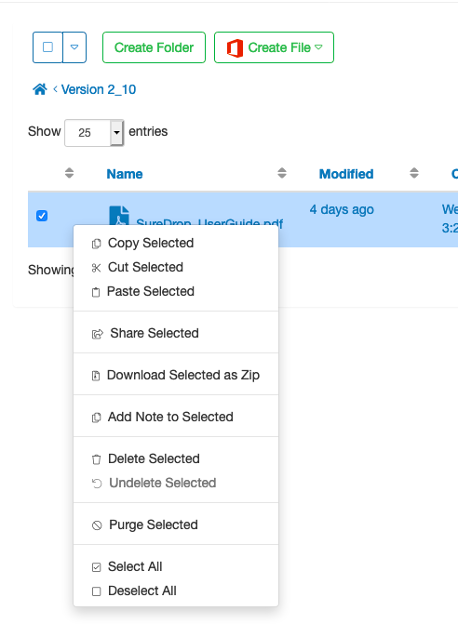Screen dimensions: 458x624
Task: Click the Name column header
Action: coord(125,174)
